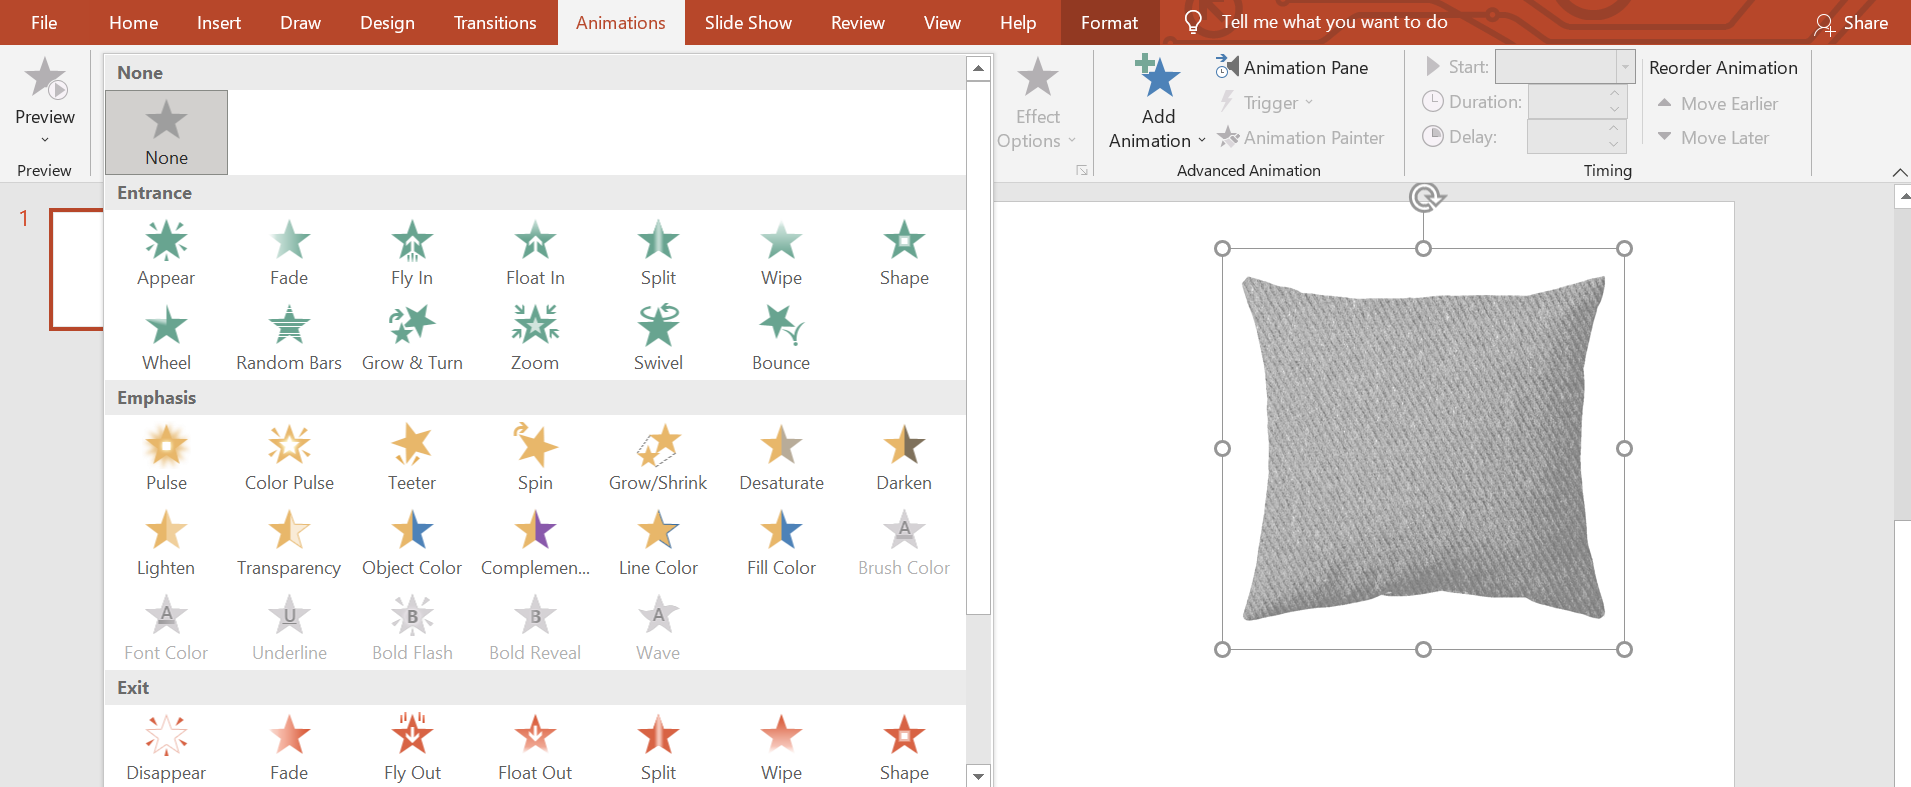Expand the Preview button dropdown arrow

coord(45,140)
